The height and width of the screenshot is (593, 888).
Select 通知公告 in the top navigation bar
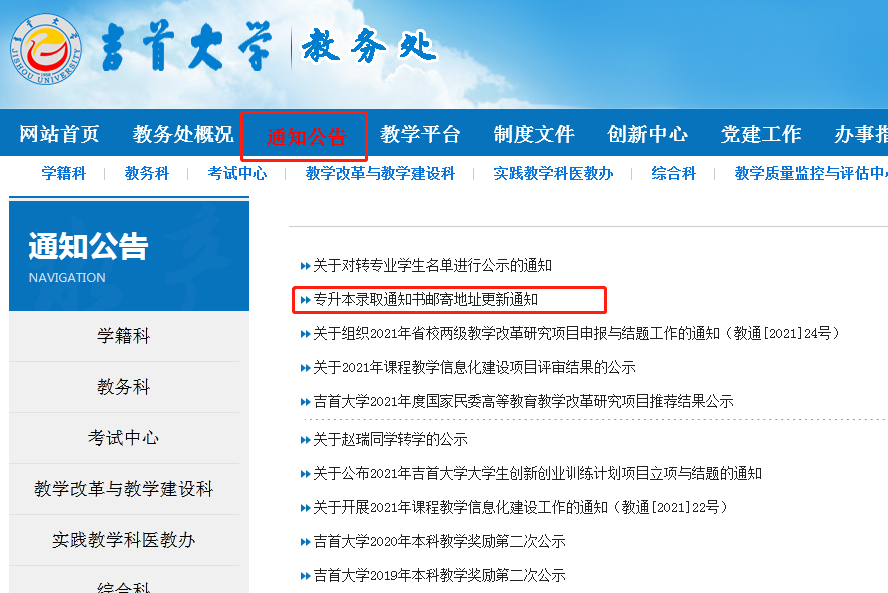click(306, 136)
